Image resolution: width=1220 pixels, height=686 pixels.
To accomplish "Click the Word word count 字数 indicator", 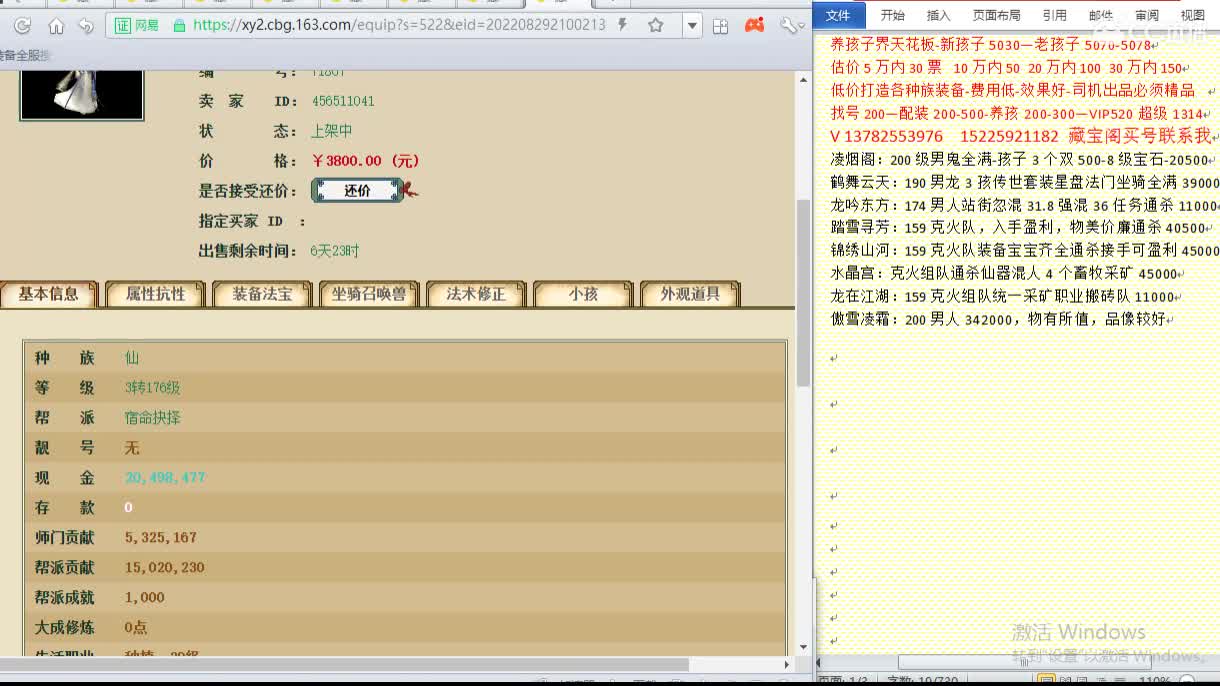I will pos(922,680).
